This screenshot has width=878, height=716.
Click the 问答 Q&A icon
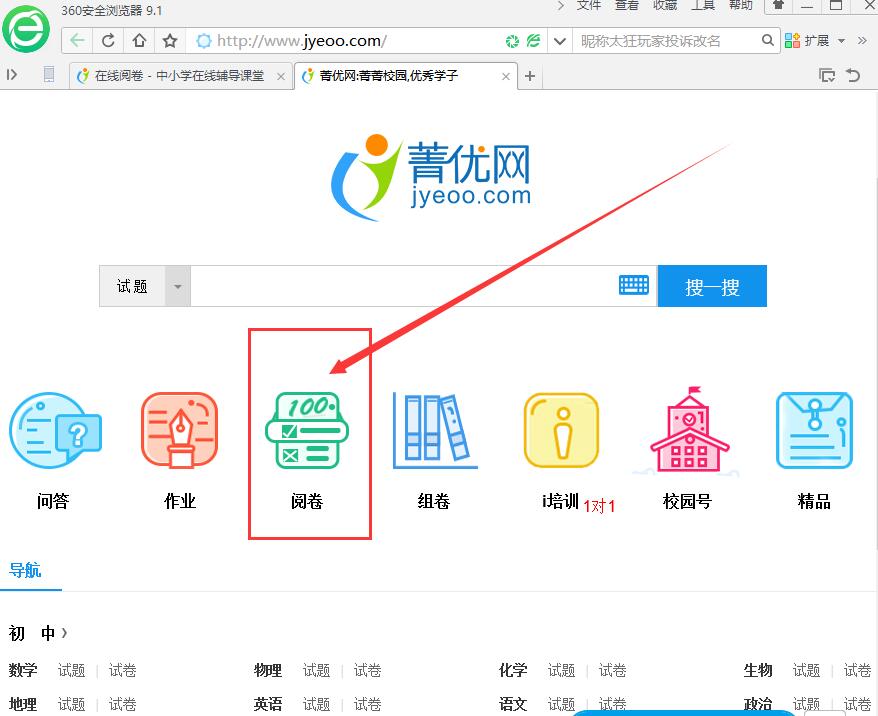(x=54, y=431)
